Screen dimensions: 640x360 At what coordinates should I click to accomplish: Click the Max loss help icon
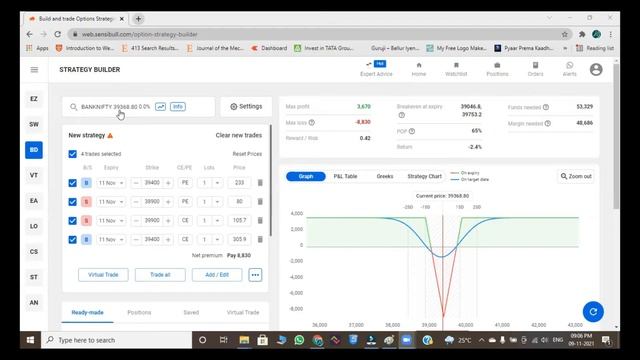coord(312,122)
